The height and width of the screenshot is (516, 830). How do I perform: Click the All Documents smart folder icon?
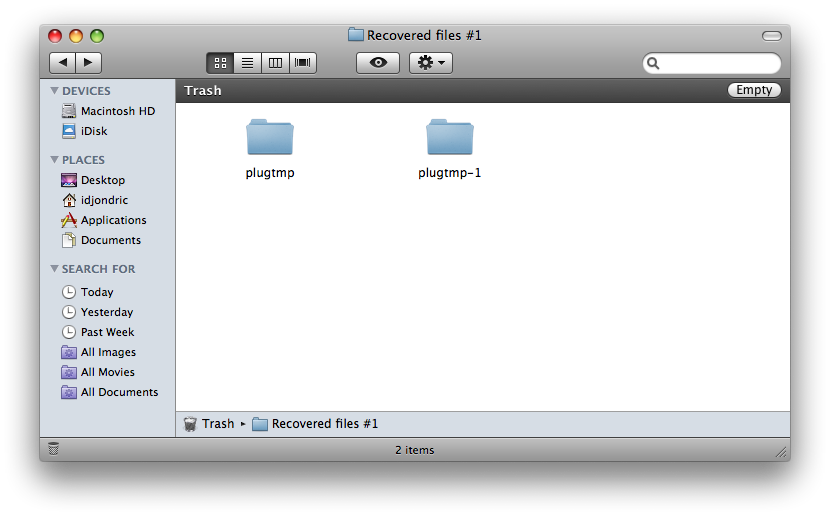tap(69, 392)
